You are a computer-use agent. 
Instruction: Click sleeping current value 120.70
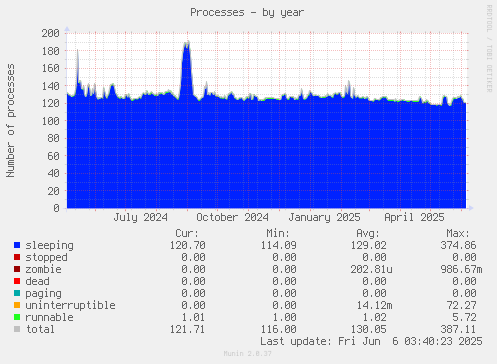point(188,245)
